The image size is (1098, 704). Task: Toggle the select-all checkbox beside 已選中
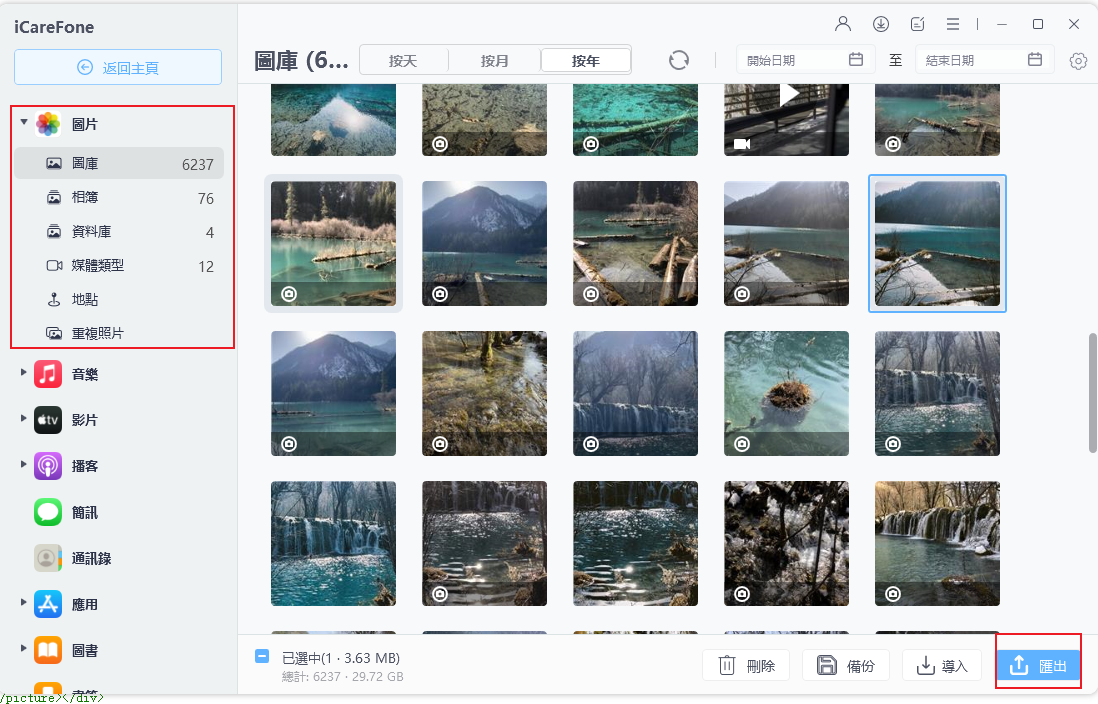click(x=262, y=657)
